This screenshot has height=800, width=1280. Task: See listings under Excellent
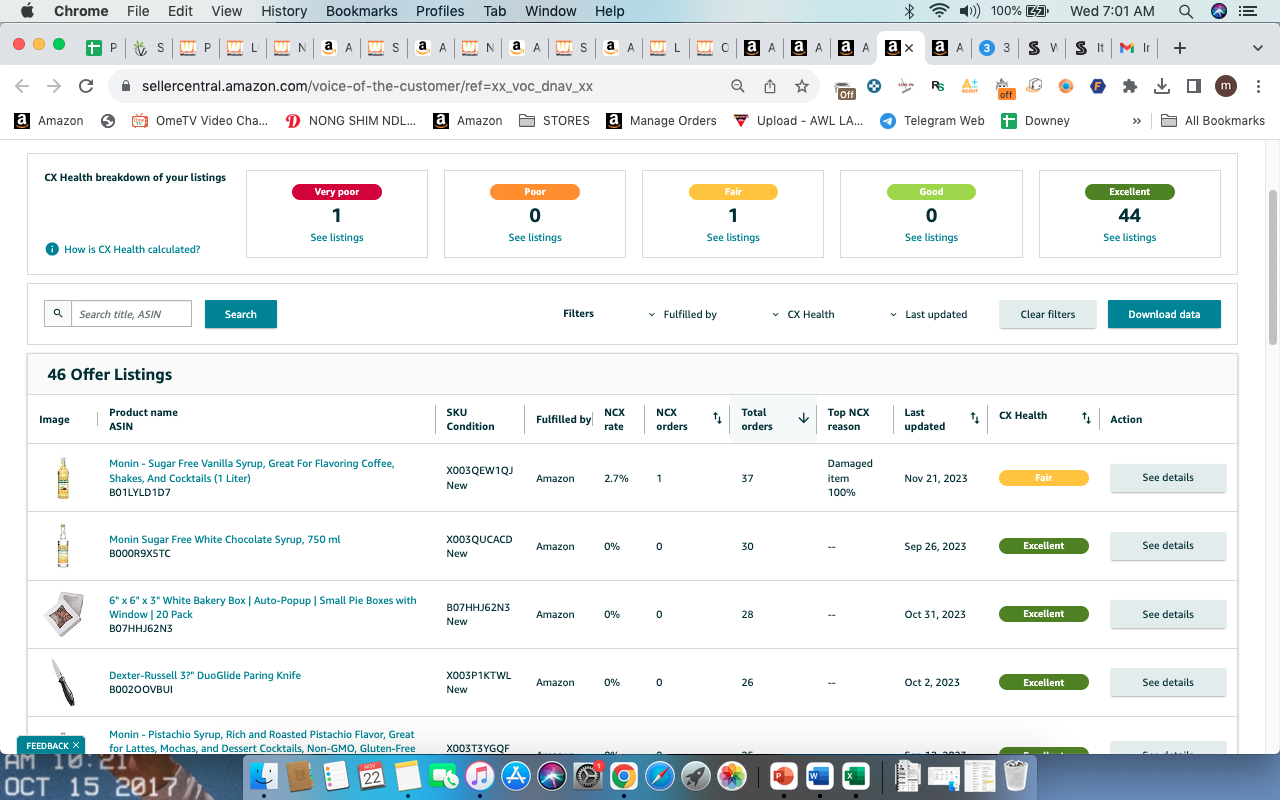1130,238
